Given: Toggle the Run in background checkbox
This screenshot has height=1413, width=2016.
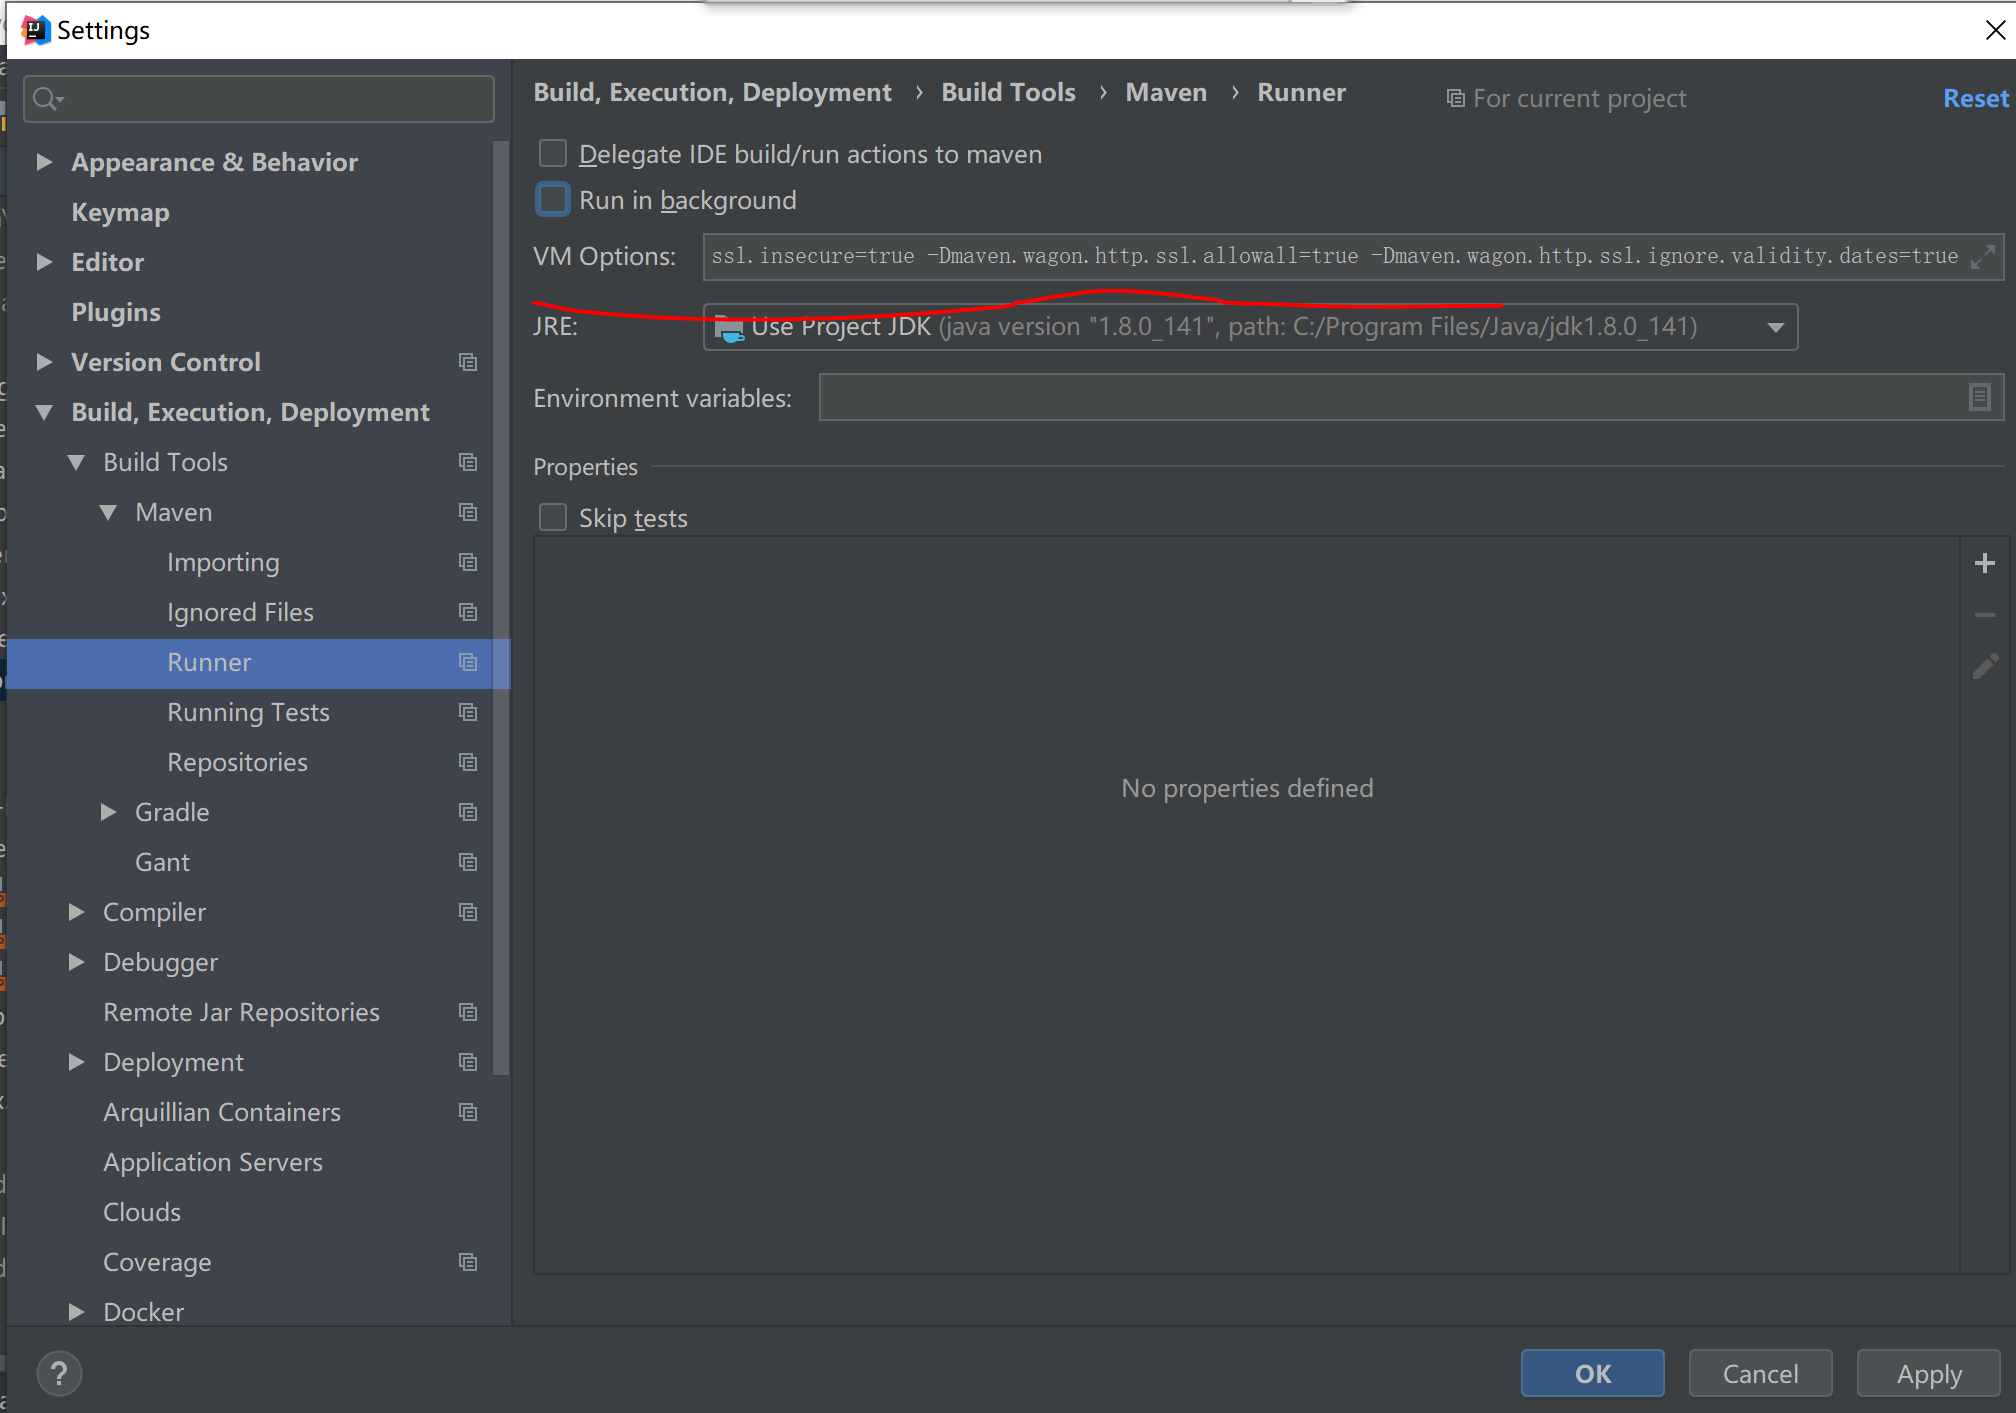Looking at the screenshot, I should pyautogui.click(x=553, y=200).
